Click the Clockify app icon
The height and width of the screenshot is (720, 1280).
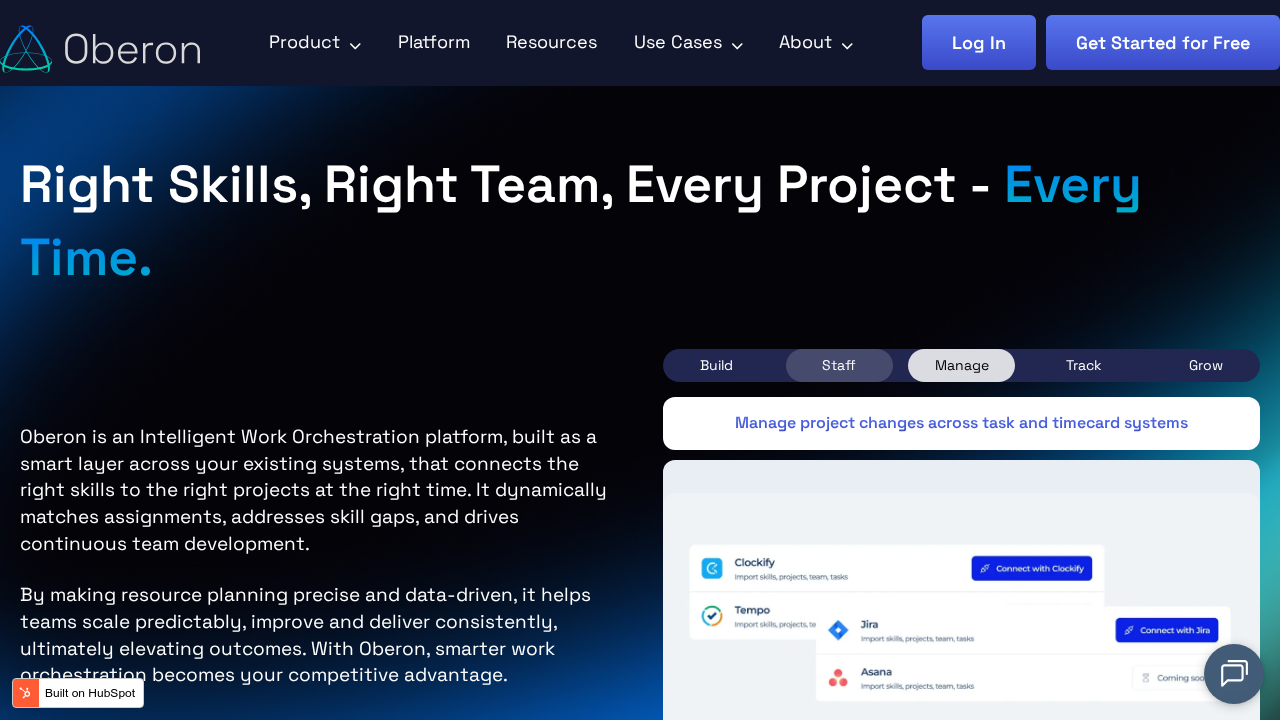click(712, 568)
